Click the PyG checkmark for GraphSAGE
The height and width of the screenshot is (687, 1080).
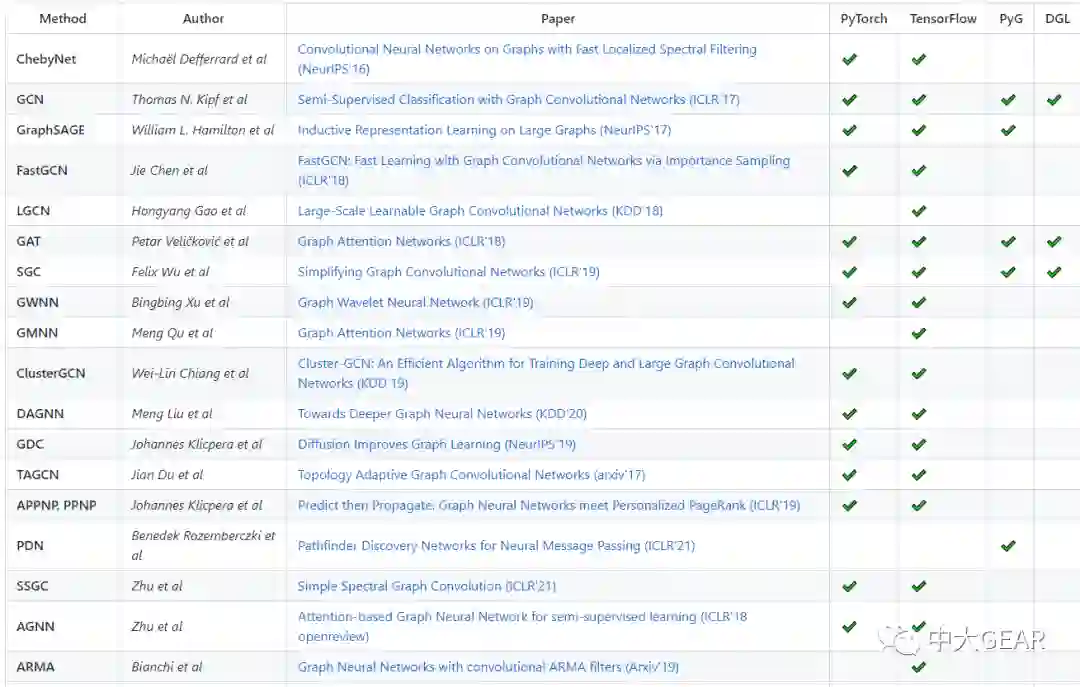(x=1008, y=130)
